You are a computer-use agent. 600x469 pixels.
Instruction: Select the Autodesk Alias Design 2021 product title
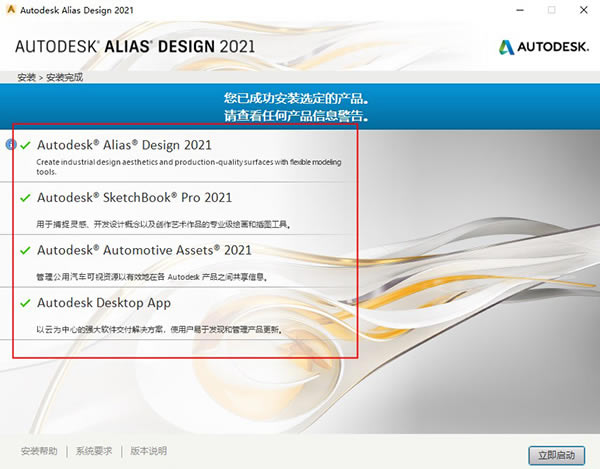[x=124, y=145]
